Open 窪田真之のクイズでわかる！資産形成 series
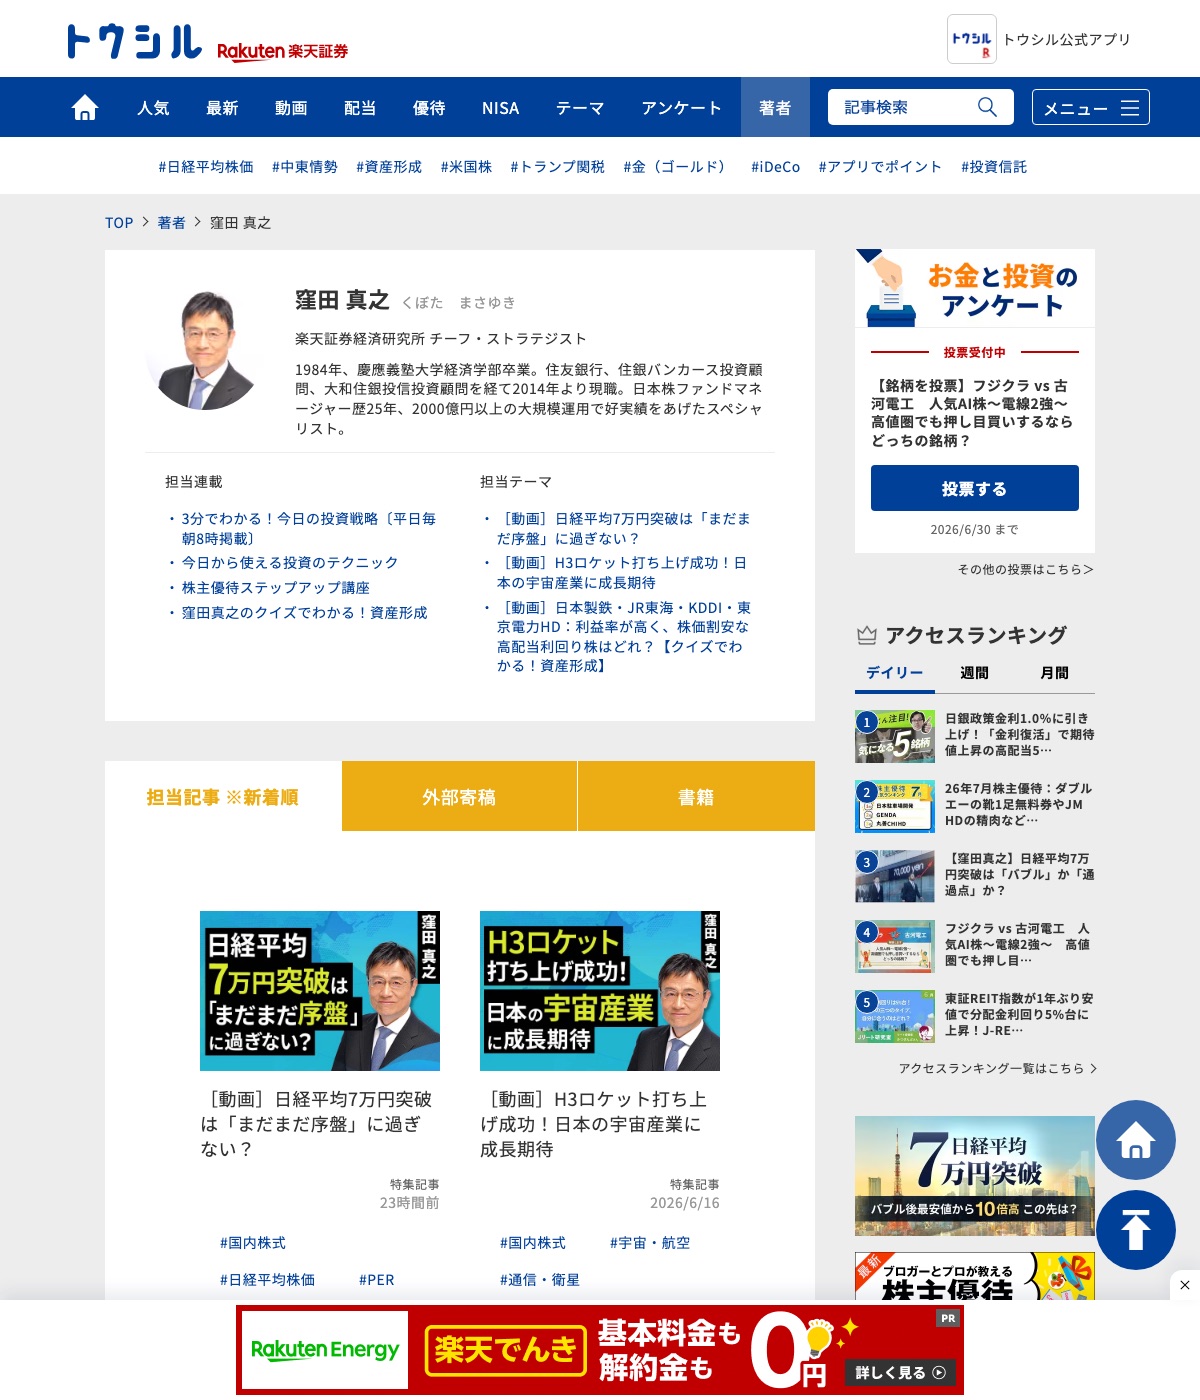The width and height of the screenshot is (1200, 1400). tap(304, 613)
